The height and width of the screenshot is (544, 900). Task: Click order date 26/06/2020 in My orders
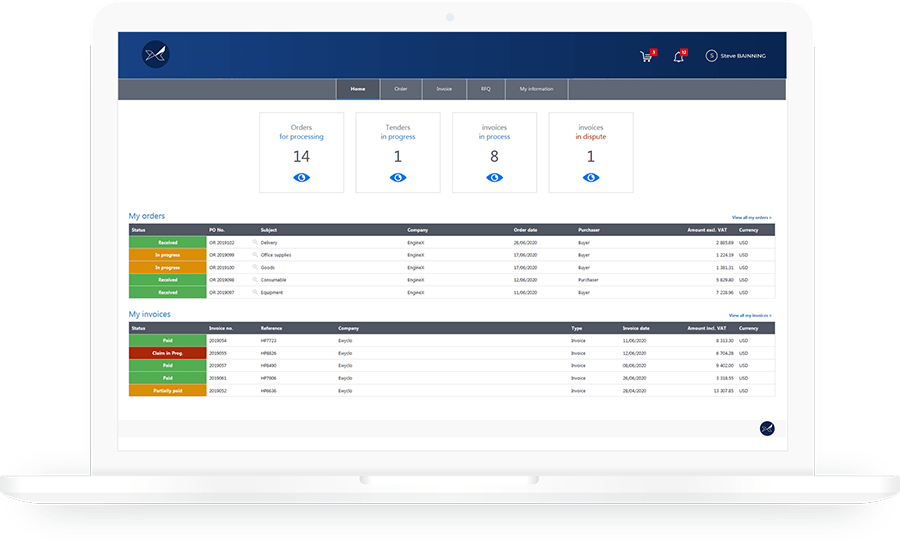[525, 243]
